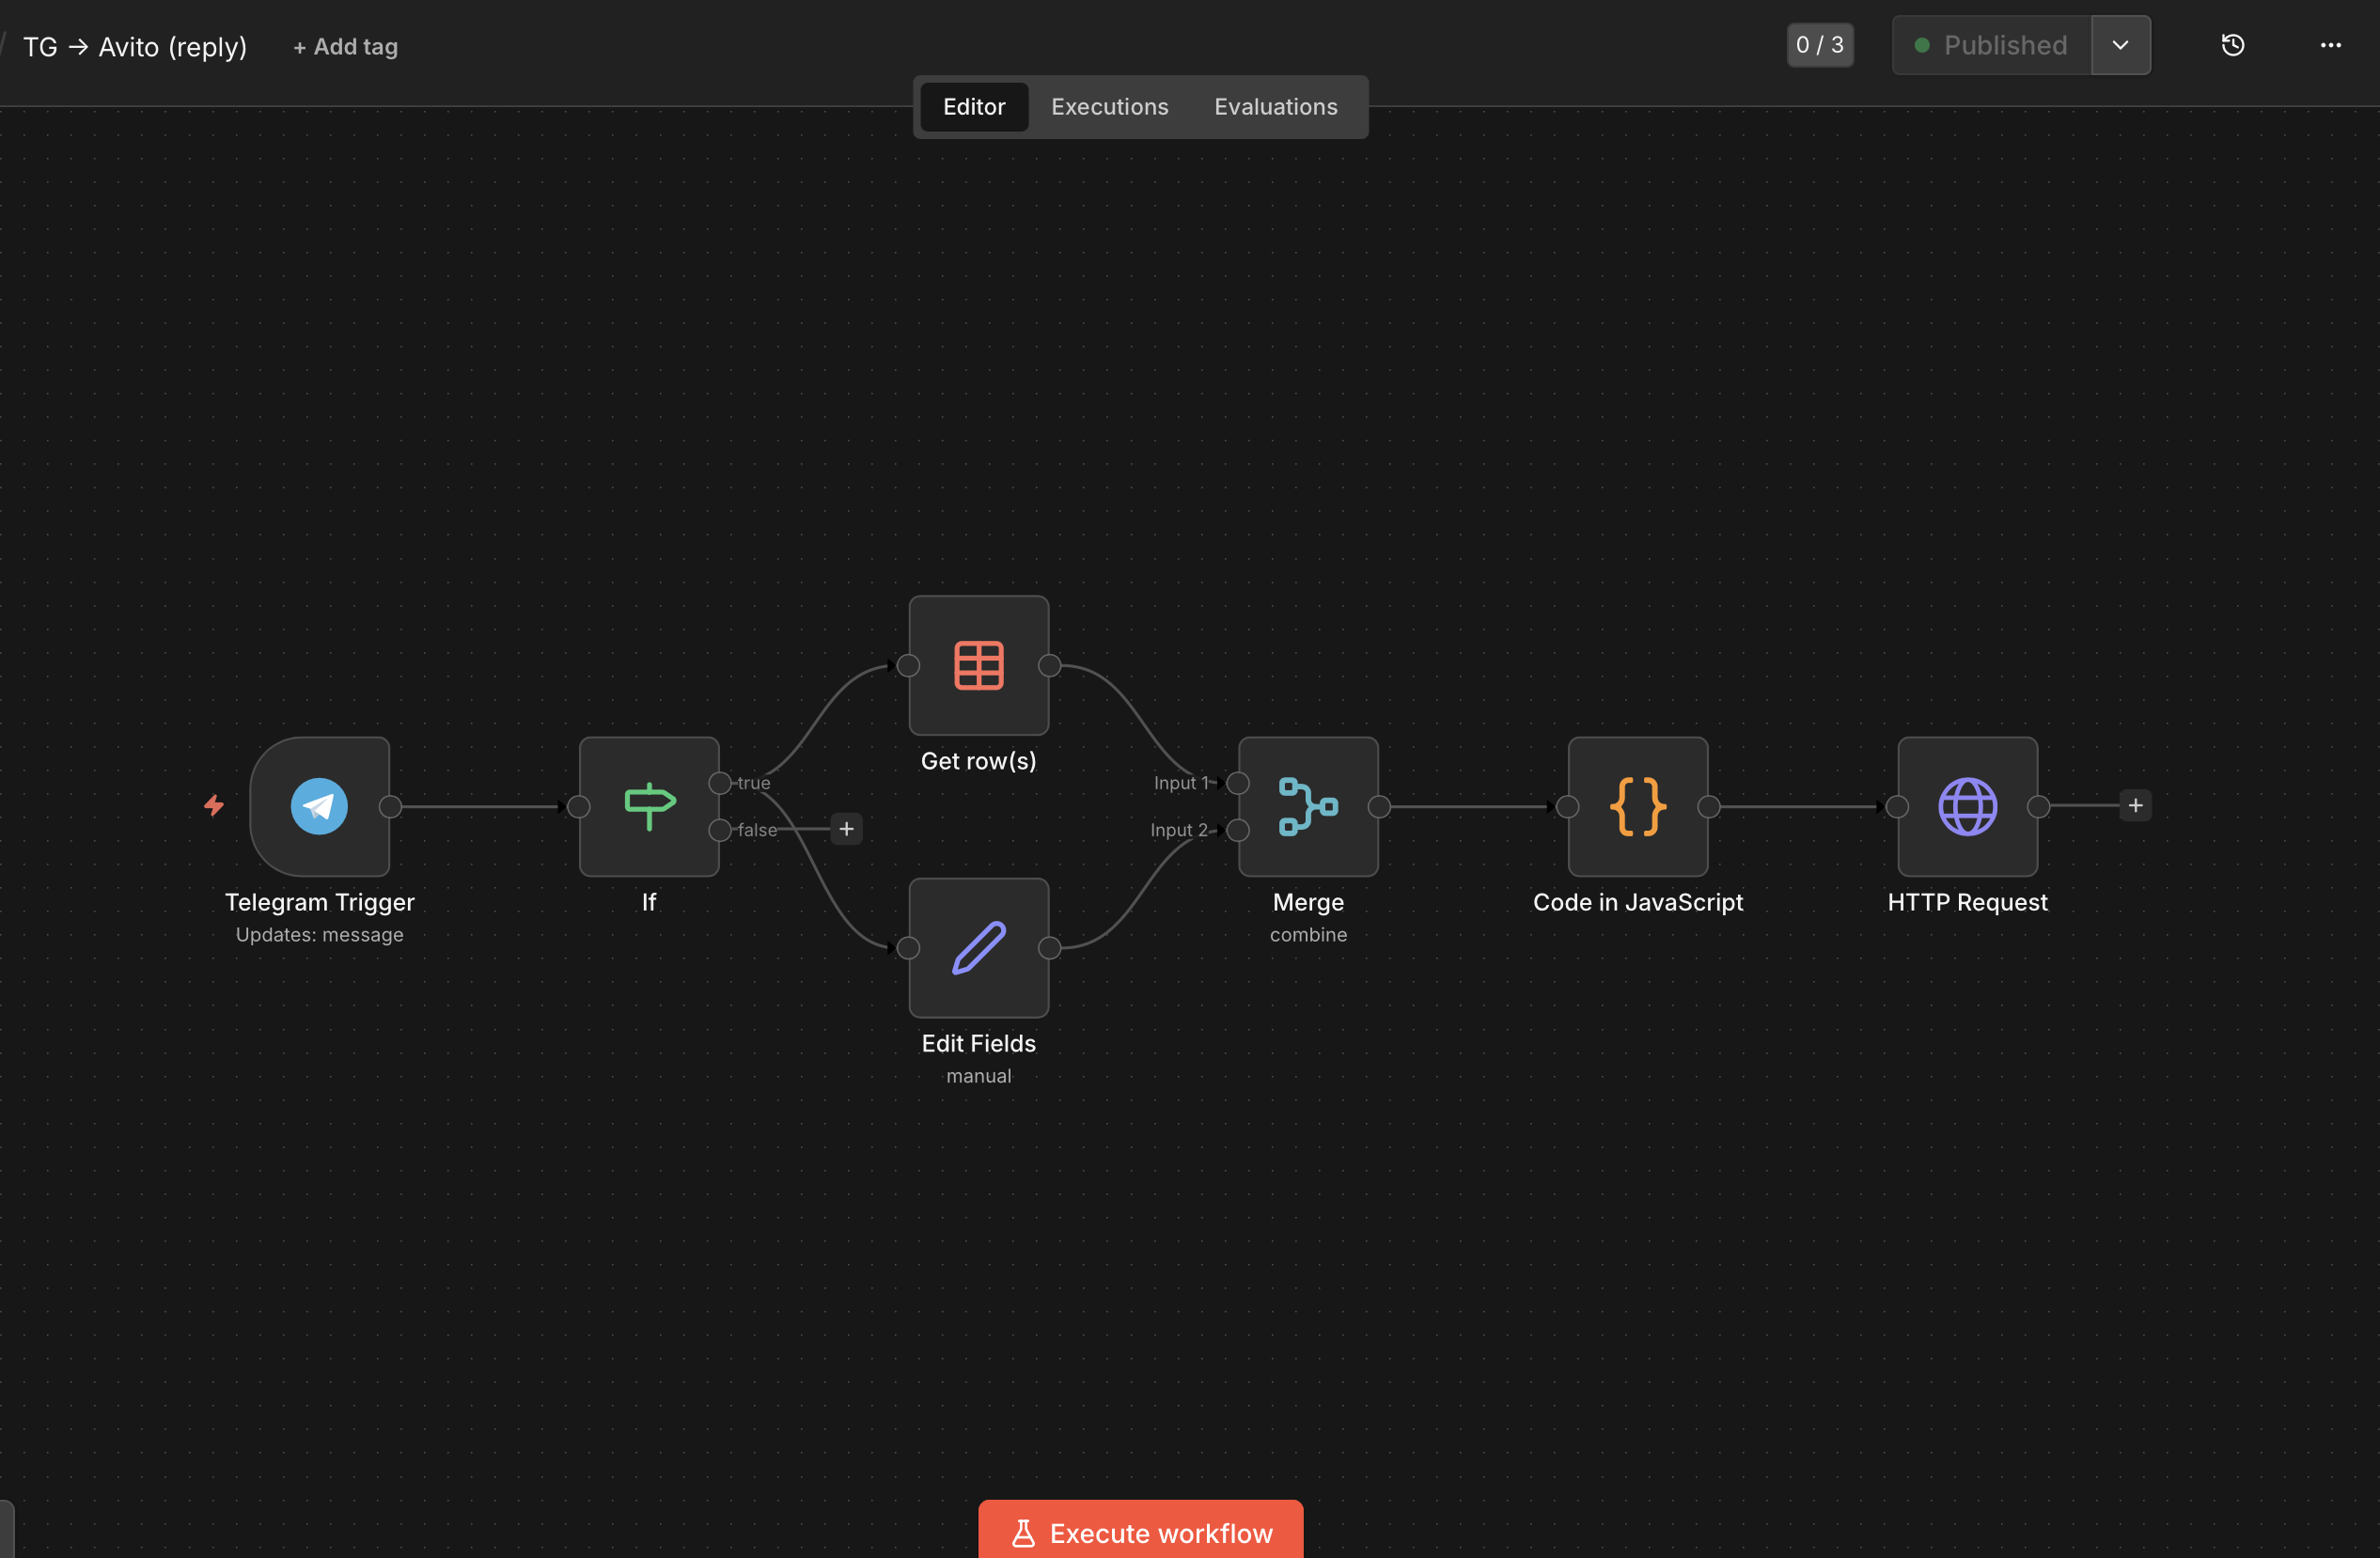Image resolution: width=2380 pixels, height=1558 pixels.
Task: Click the Code in JavaScript output connector
Action: (x=1709, y=806)
